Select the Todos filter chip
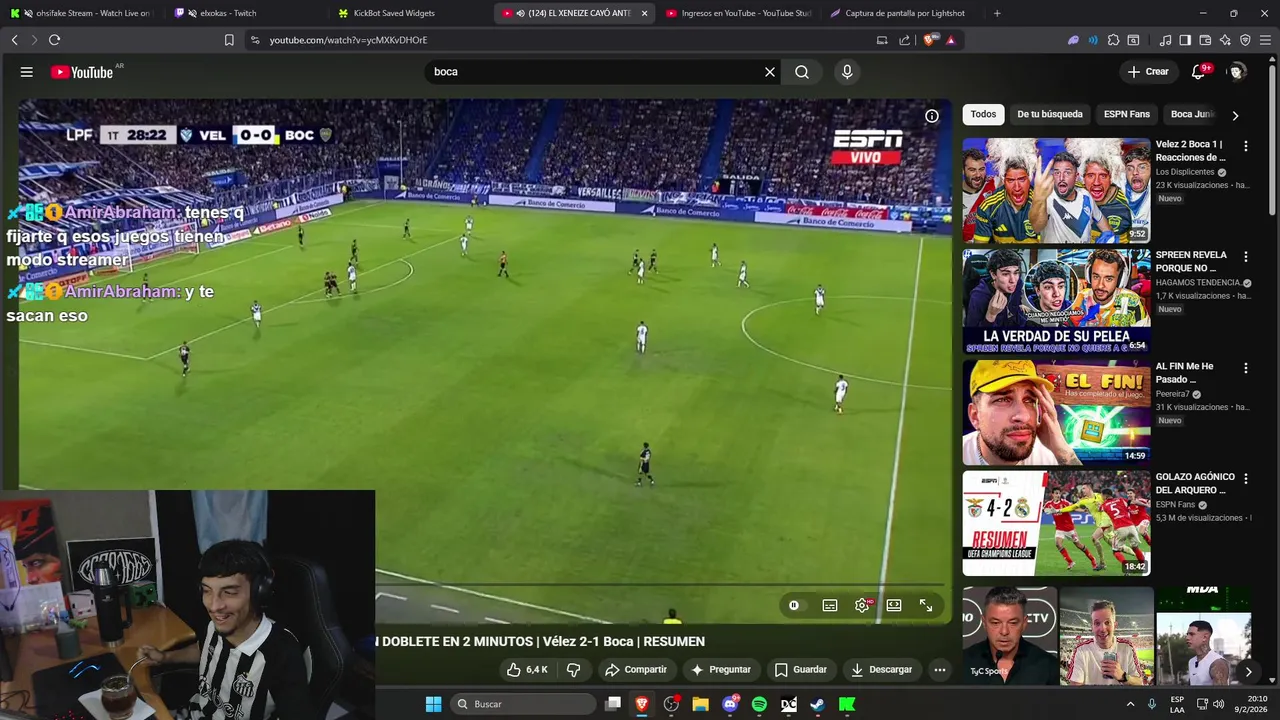The image size is (1280, 720). [x=983, y=114]
